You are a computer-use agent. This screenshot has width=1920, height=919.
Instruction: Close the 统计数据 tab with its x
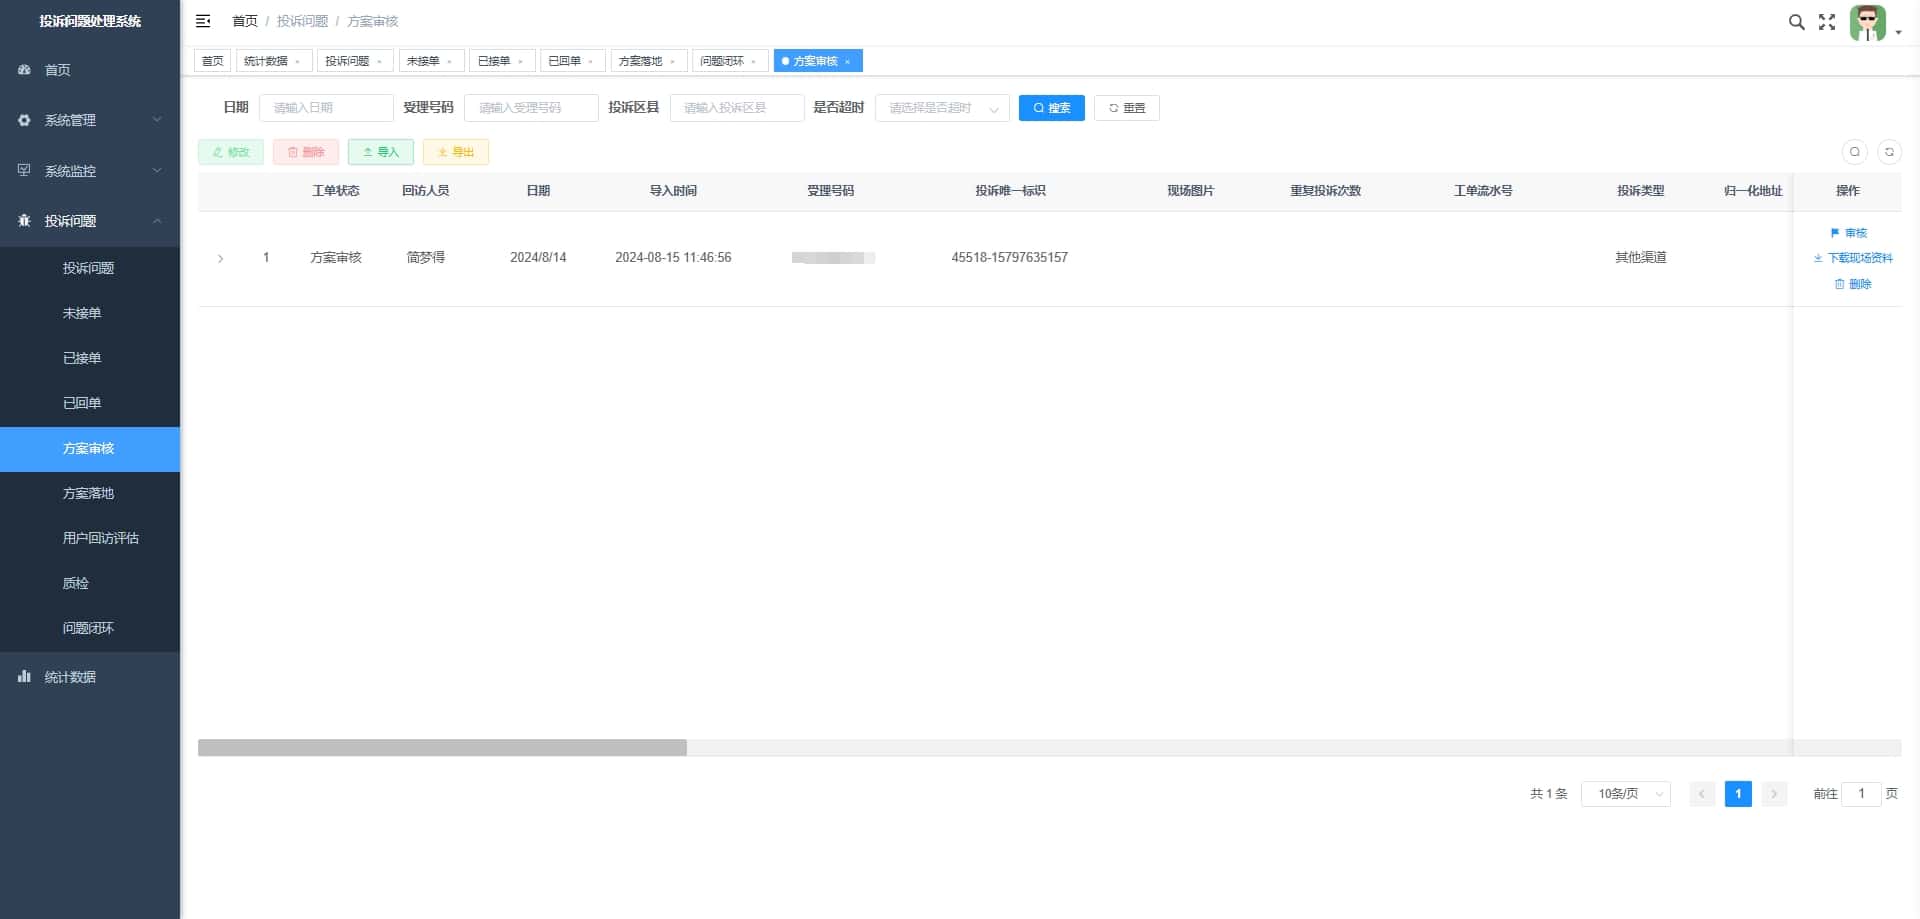(298, 62)
